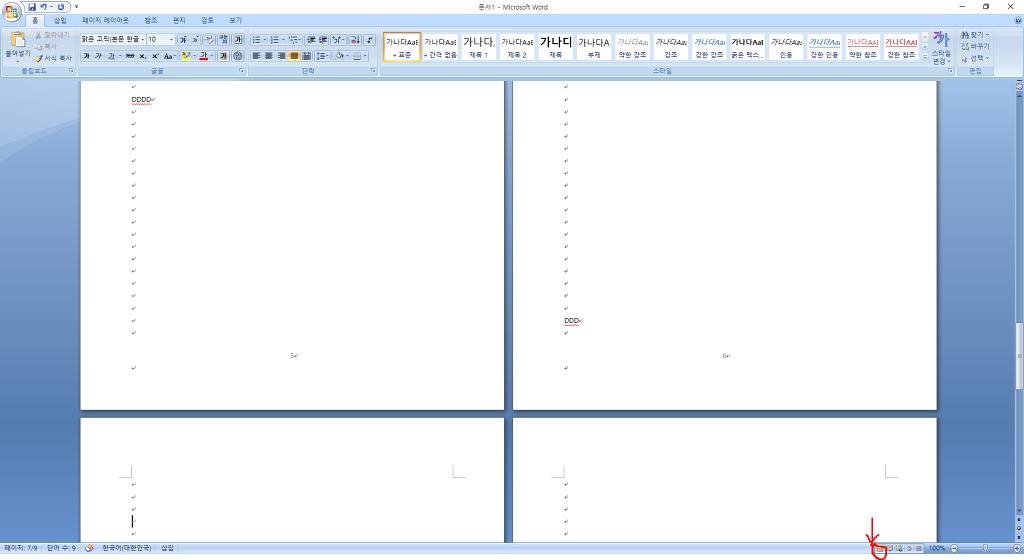This screenshot has width=1024, height=560.
Task: Click 찾기 (Find) button
Action: click(976, 35)
